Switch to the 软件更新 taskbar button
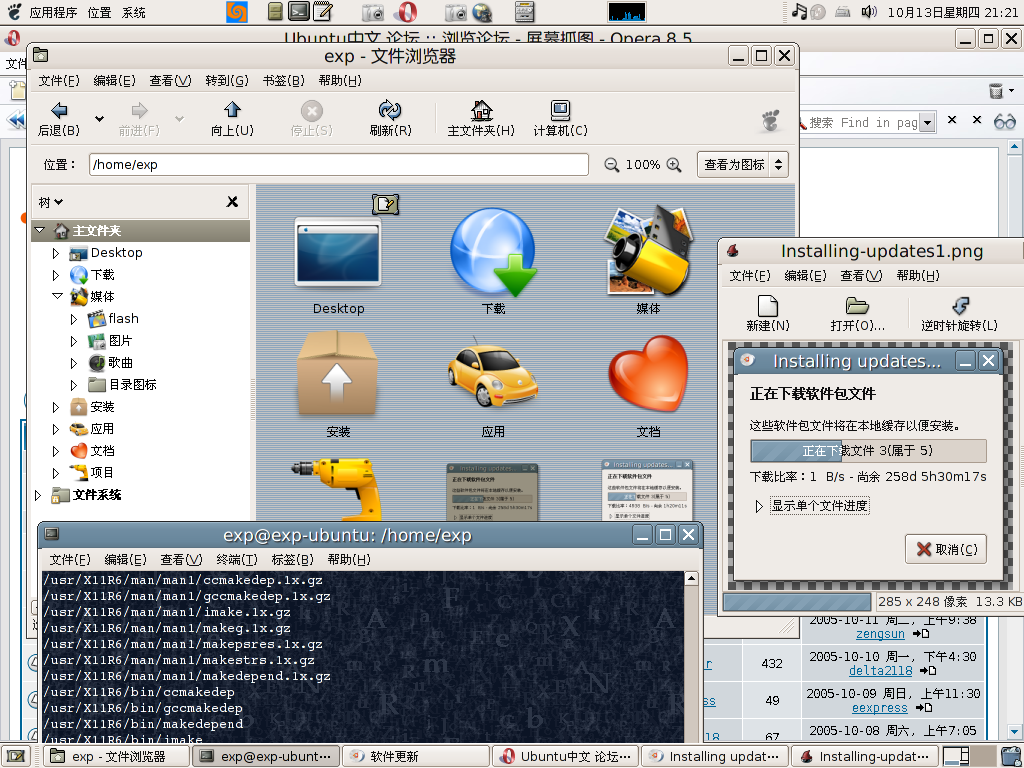This screenshot has width=1024, height=768. pyautogui.click(x=415, y=756)
